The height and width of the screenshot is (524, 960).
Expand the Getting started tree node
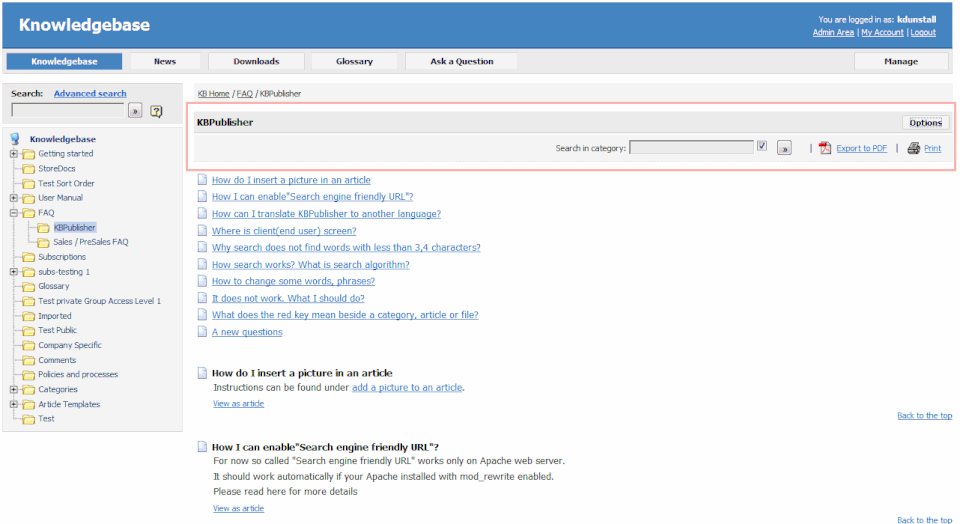pos(13,154)
